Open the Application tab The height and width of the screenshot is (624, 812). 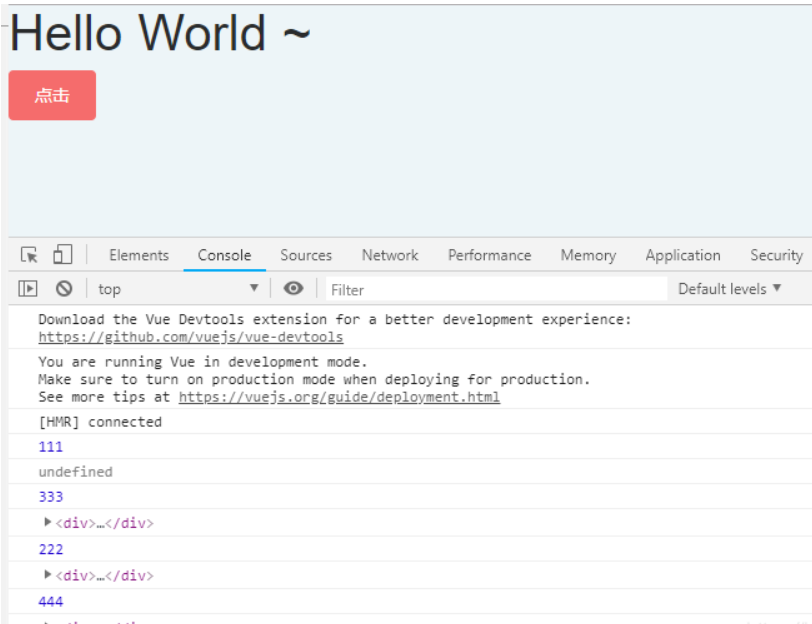pyautogui.click(x=683, y=255)
